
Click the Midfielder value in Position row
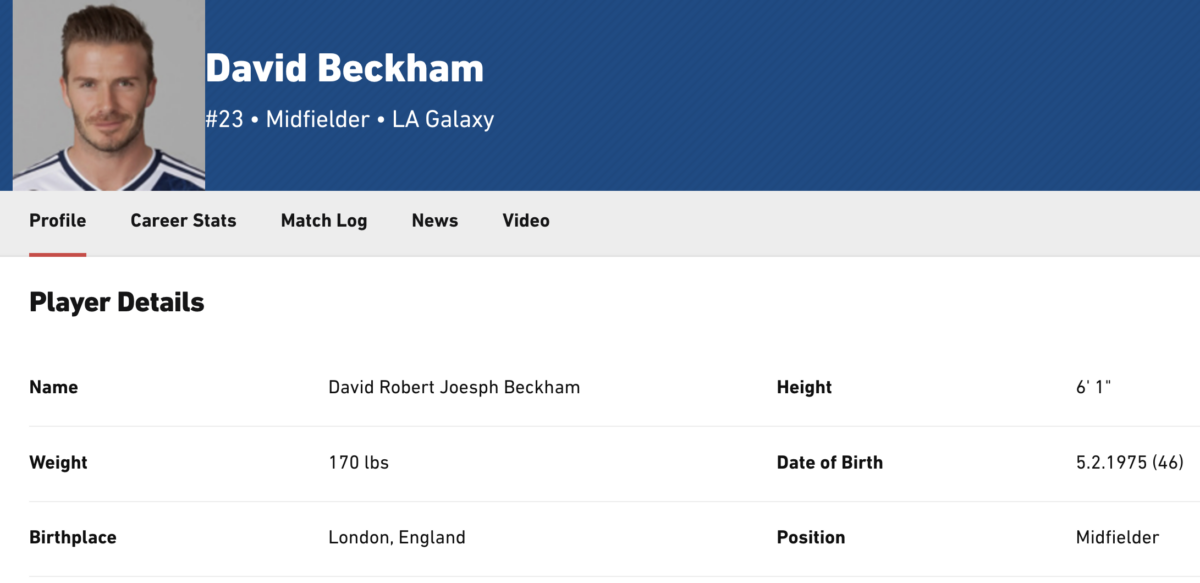point(1118,538)
